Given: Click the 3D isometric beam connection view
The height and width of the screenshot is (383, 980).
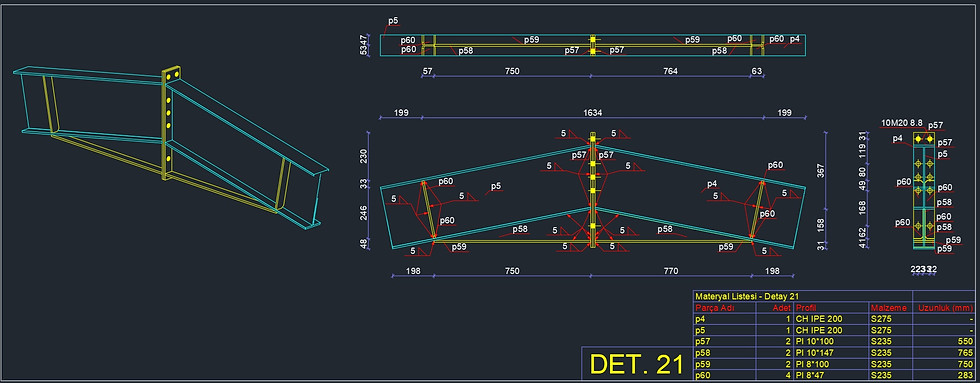Looking at the screenshot, I should 170,147.
